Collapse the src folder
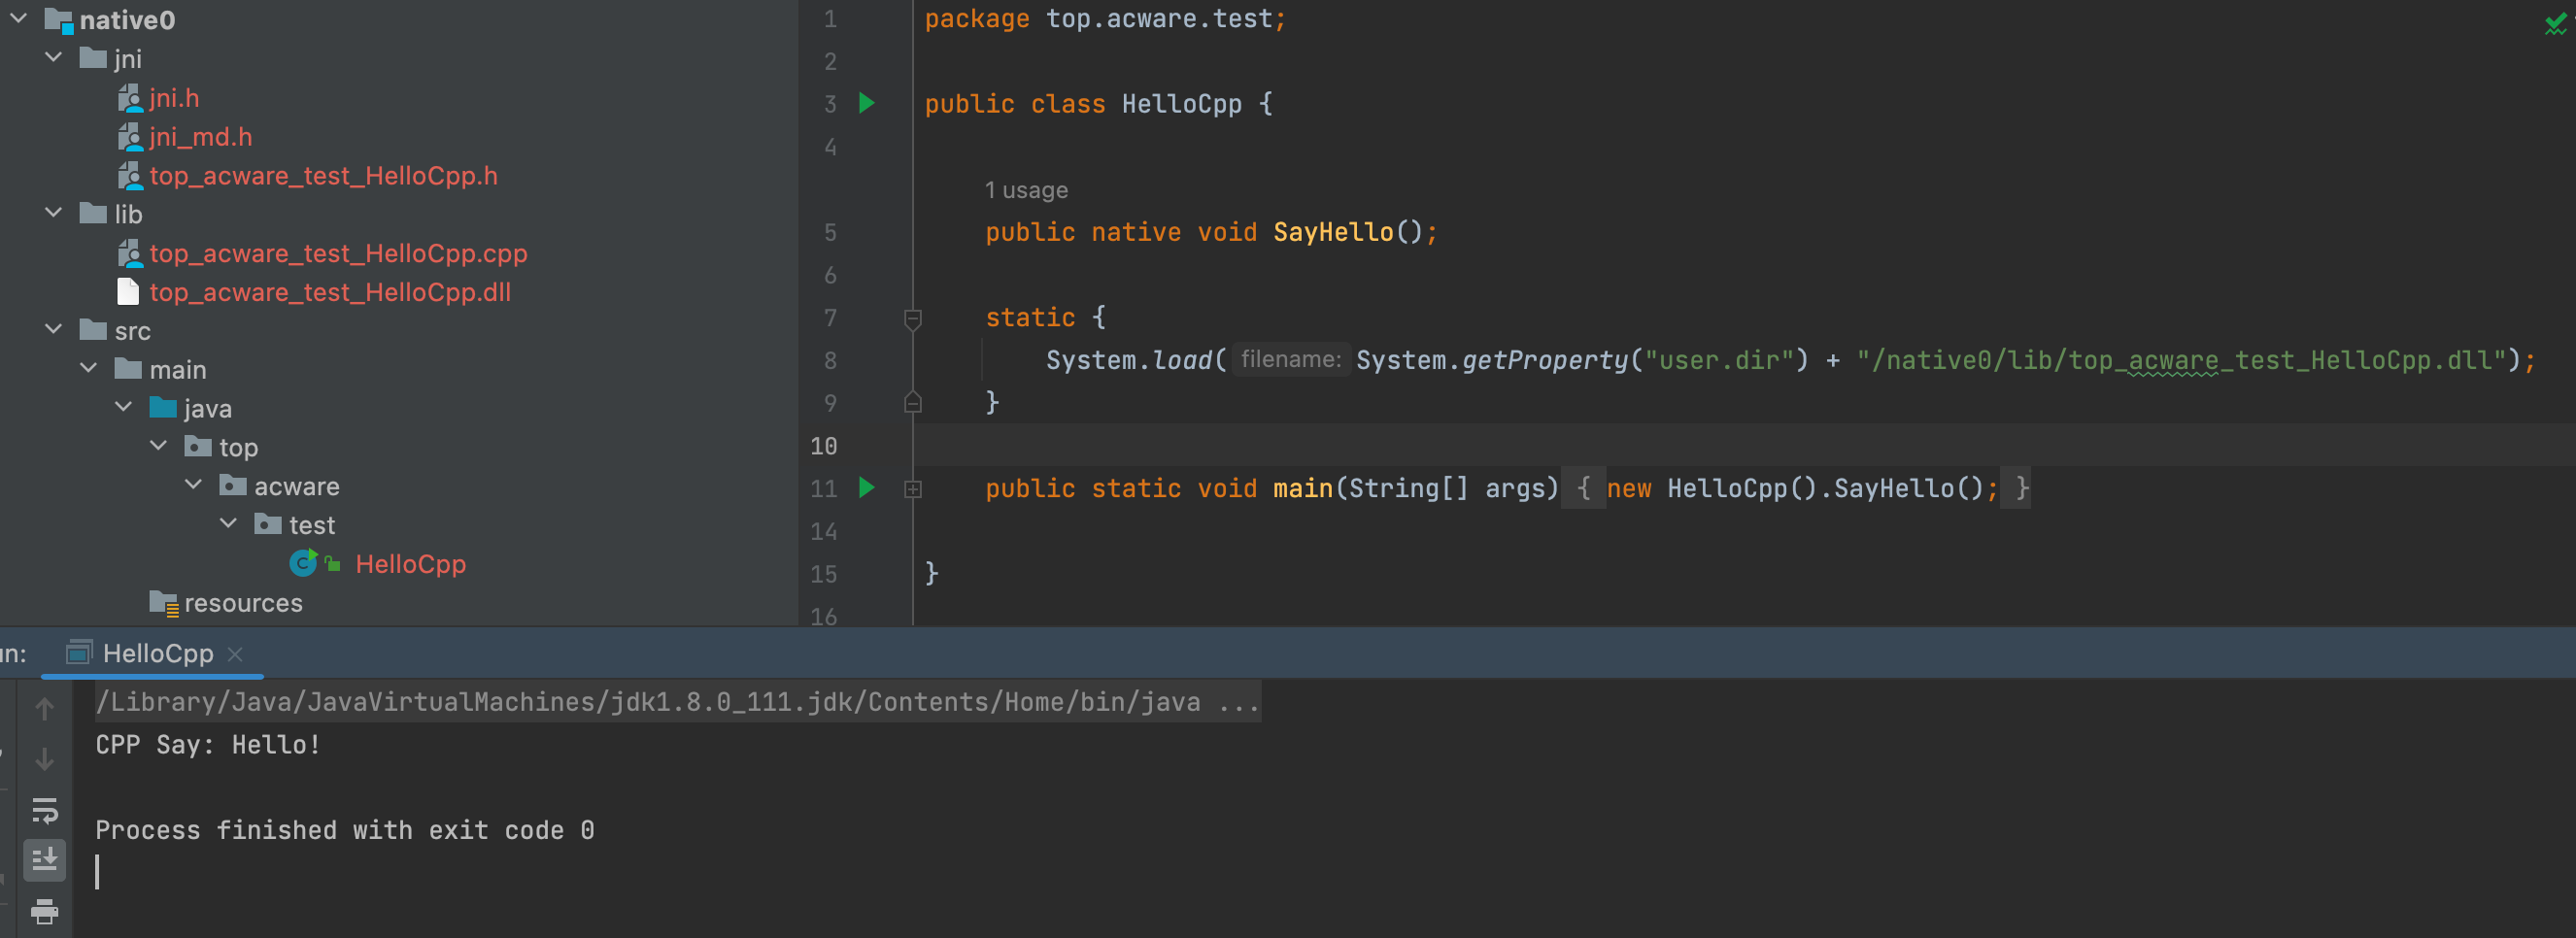The image size is (2576, 938). 54,330
